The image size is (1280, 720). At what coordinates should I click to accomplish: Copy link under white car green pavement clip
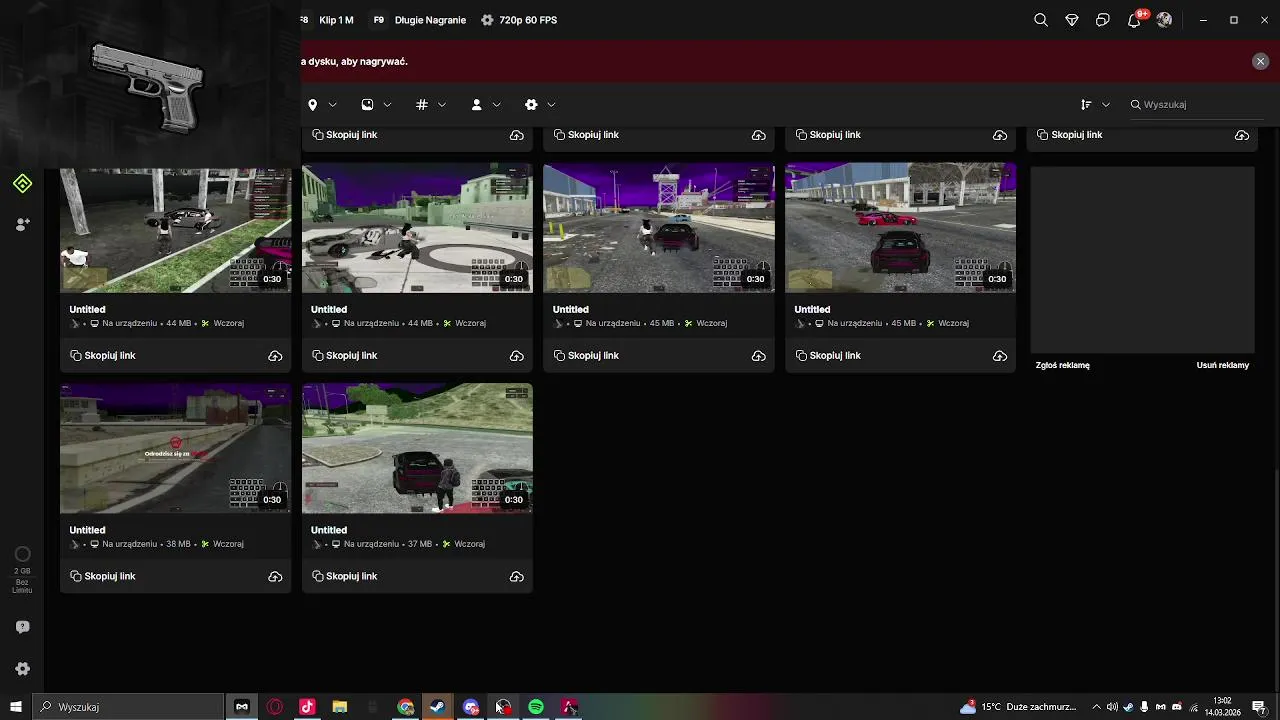click(345, 355)
